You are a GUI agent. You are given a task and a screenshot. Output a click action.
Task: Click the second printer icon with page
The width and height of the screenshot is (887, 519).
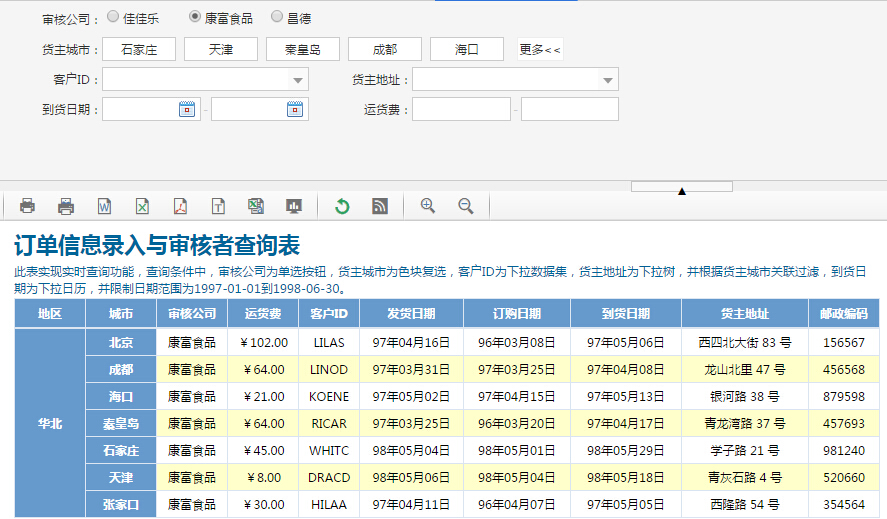pyautogui.click(x=66, y=206)
